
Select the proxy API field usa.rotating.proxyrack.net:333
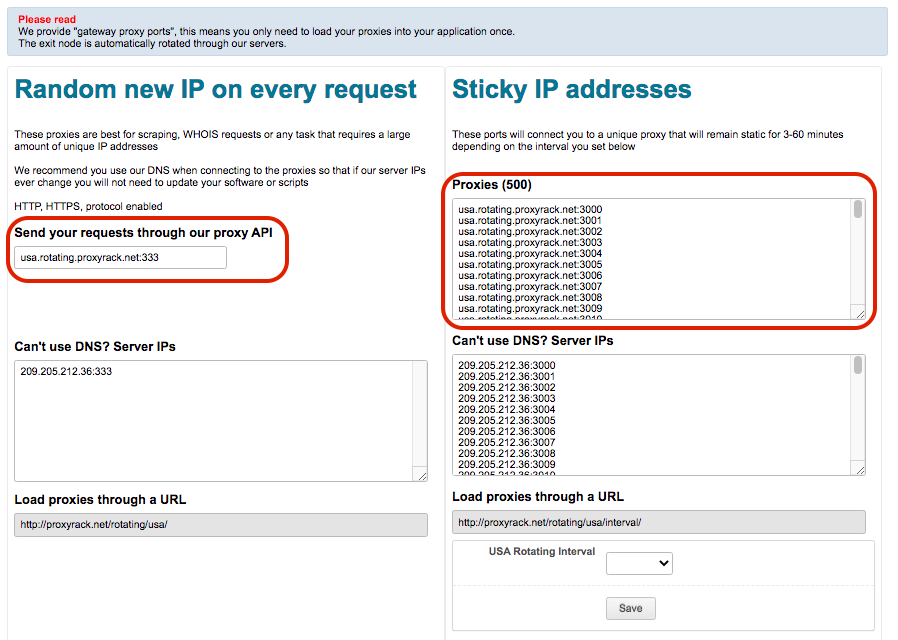(120, 258)
